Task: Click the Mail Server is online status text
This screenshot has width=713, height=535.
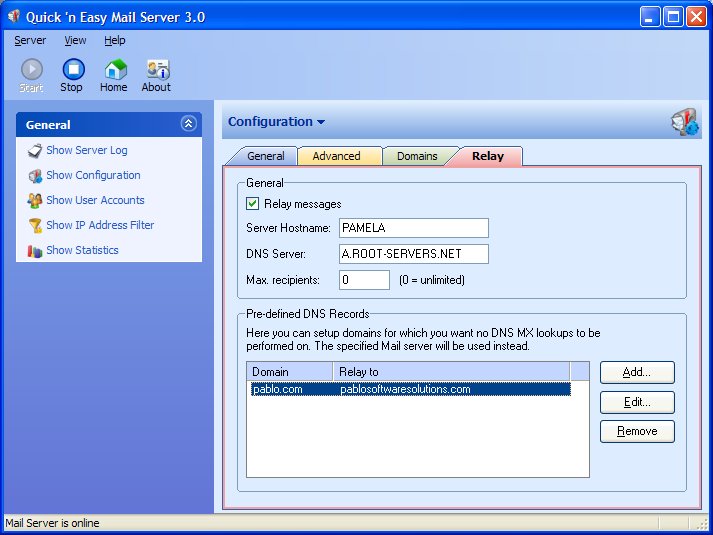Action: pos(52,523)
